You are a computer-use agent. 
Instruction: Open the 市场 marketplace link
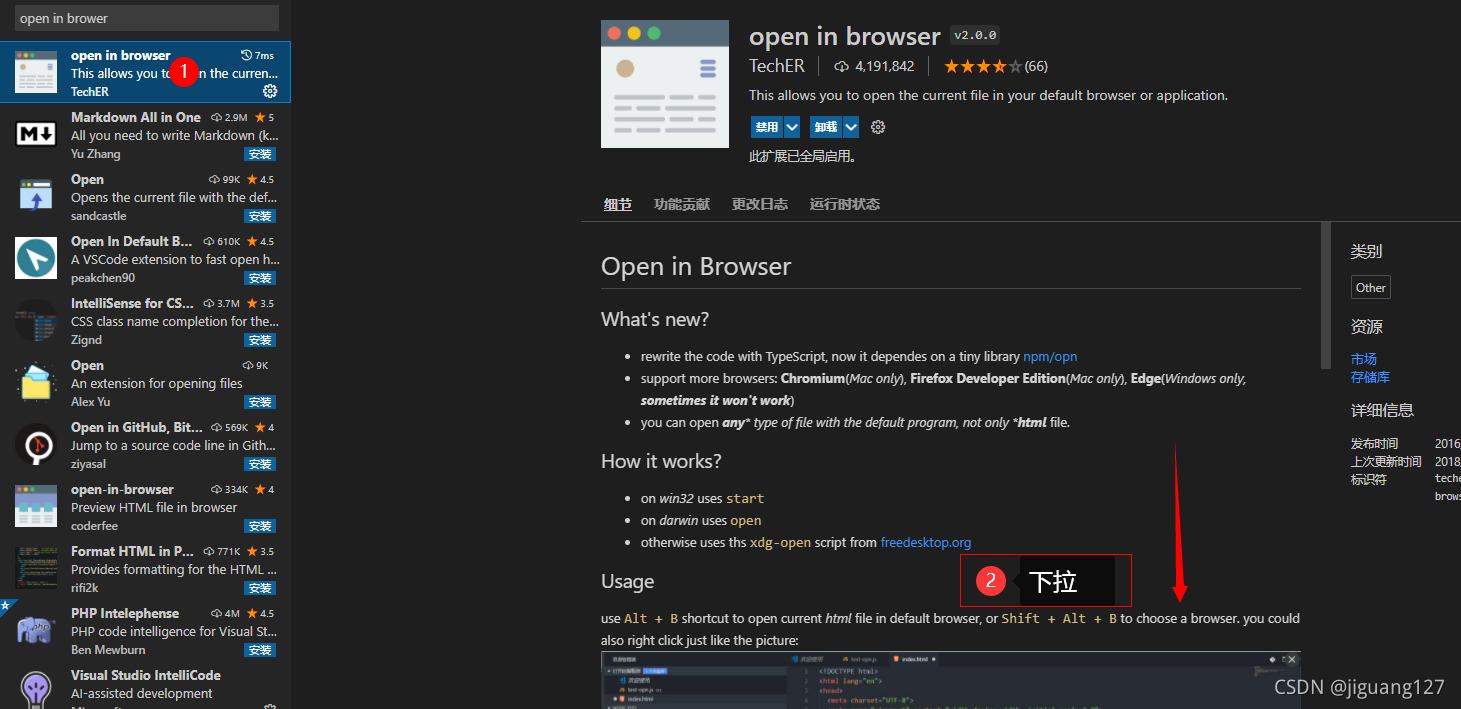pyautogui.click(x=1364, y=359)
